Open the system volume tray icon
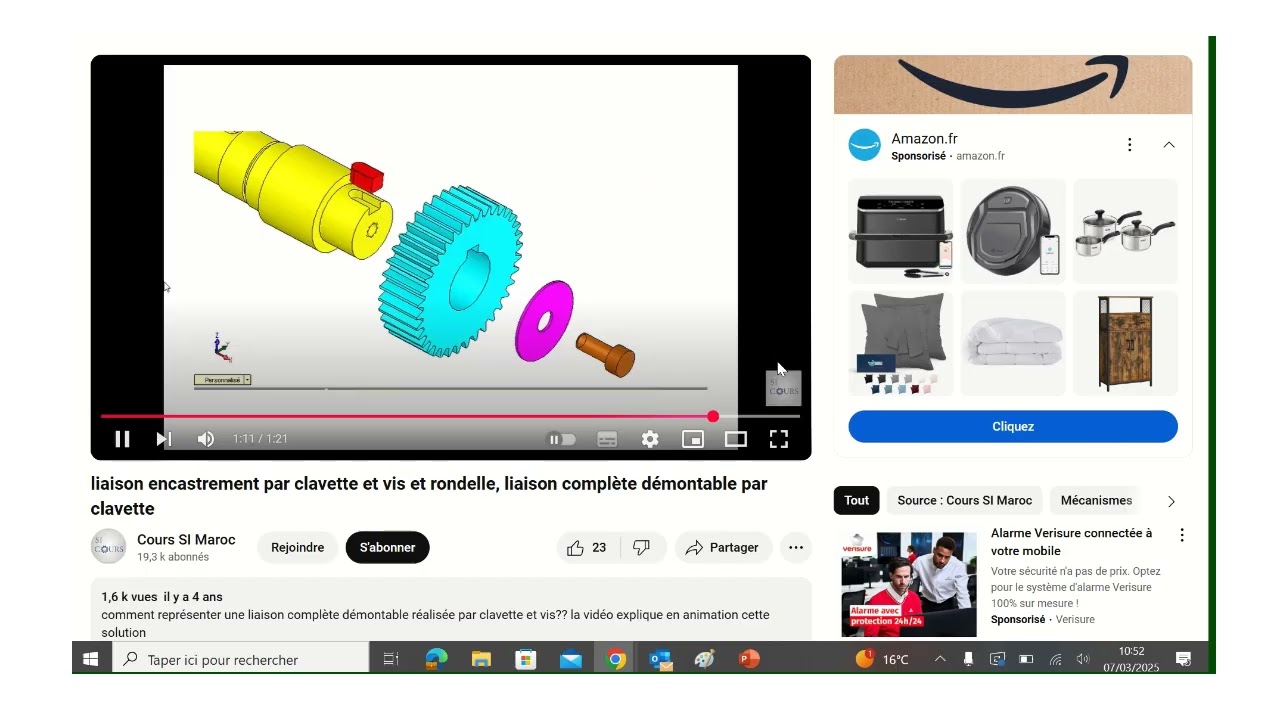Screen dimensions: 1280x720 [1083, 659]
